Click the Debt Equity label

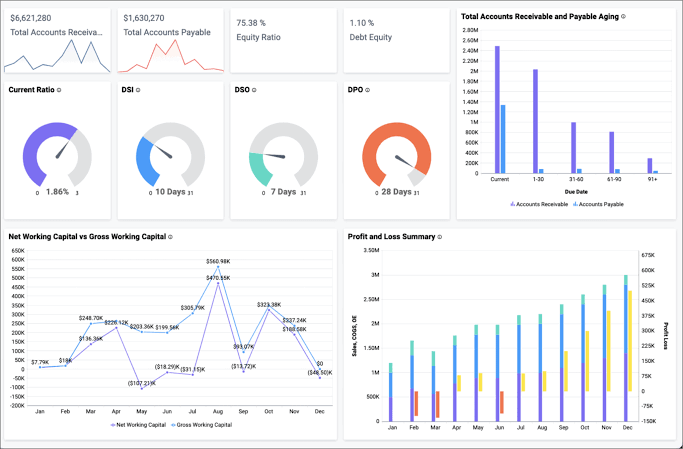pyautogui.click(x=371, y=37)
